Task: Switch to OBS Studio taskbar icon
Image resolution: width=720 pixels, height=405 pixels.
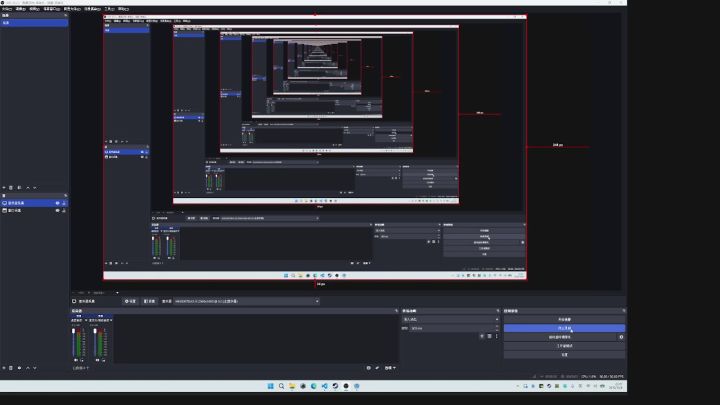Action: (346, 386)
